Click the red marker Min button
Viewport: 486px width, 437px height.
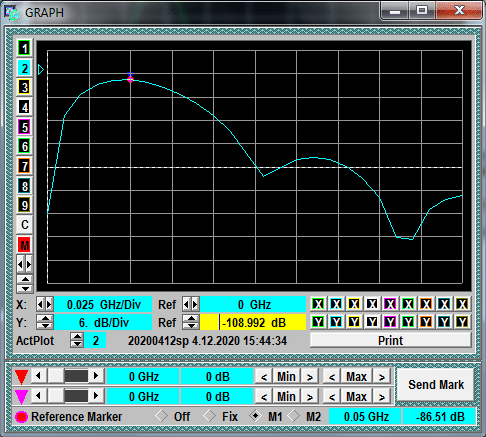[286, 377]
